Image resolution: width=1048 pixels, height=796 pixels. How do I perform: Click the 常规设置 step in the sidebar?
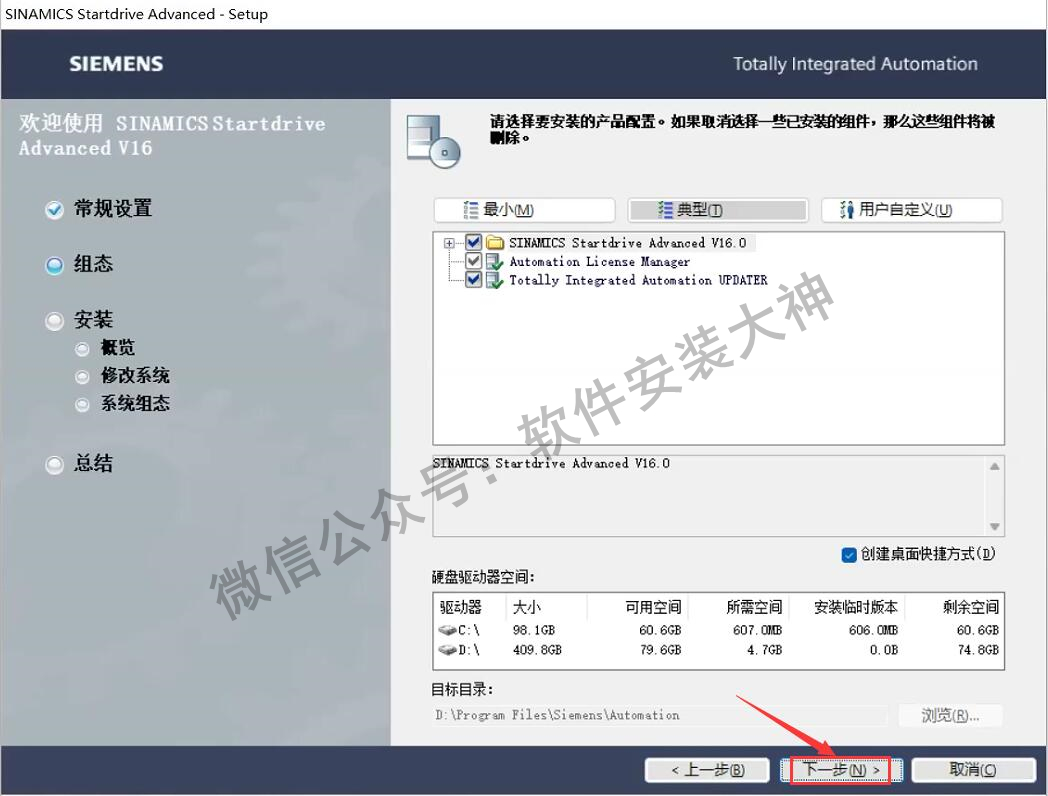point(112,209)
